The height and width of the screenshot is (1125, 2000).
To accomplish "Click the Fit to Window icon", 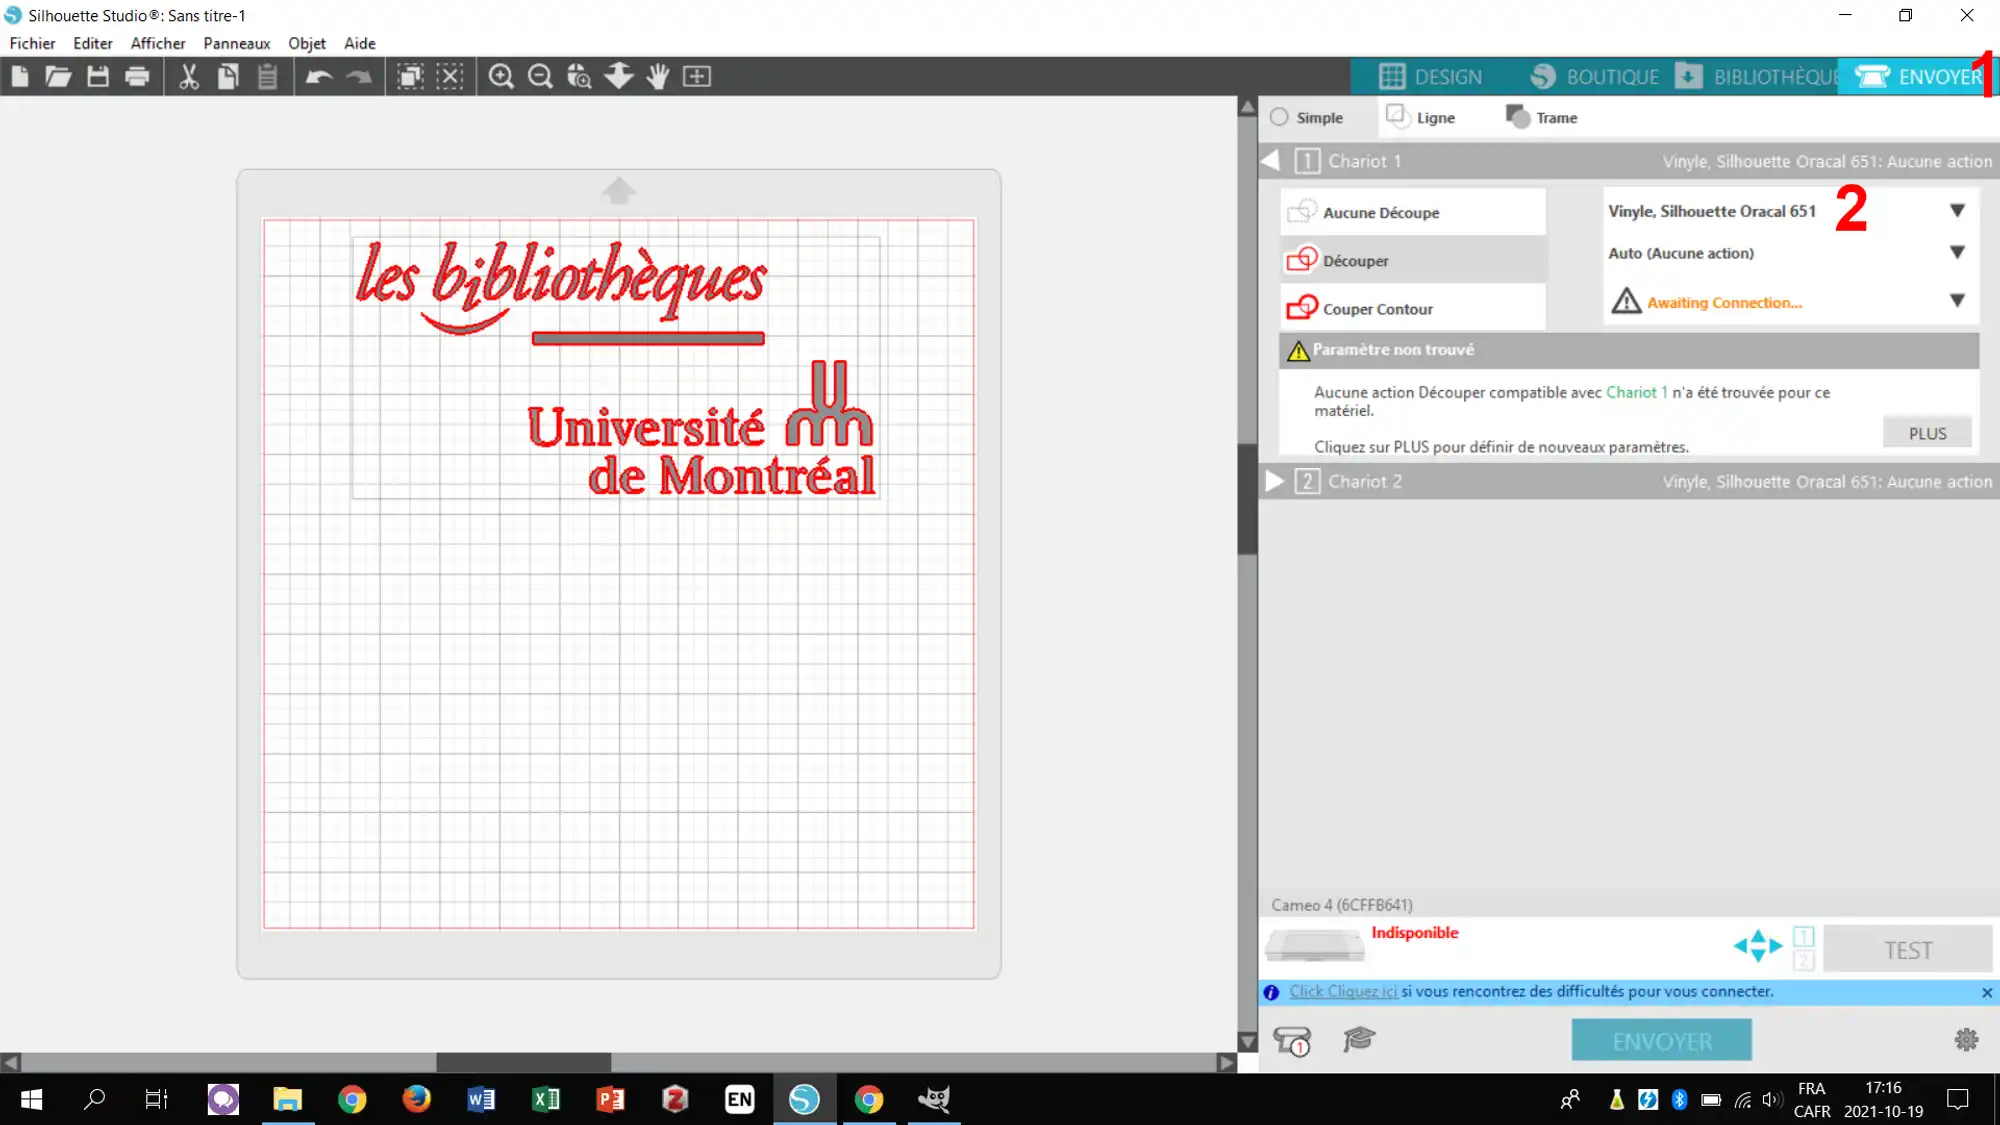I will click(x=697, y=76).
